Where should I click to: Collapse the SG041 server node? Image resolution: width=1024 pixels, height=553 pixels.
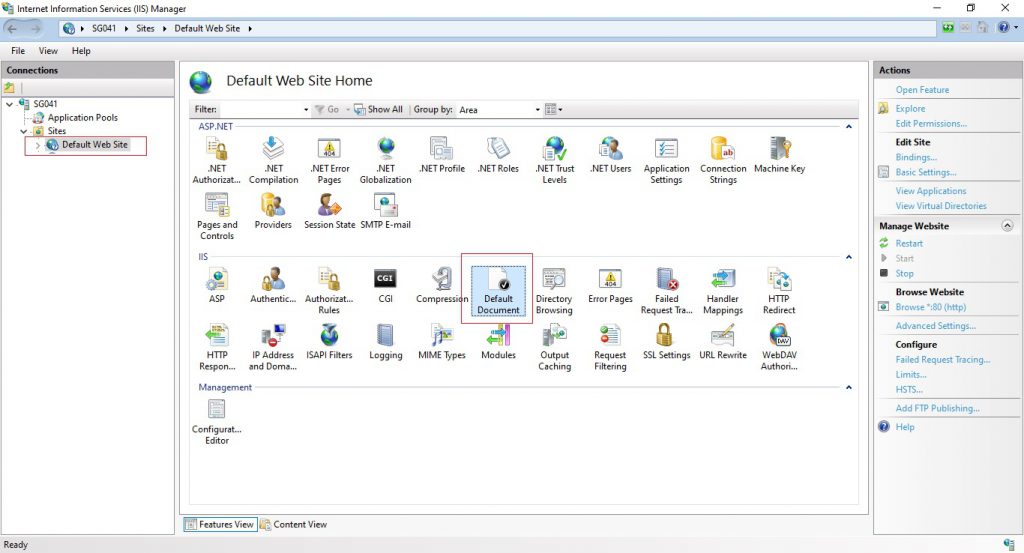pos(9,104)
